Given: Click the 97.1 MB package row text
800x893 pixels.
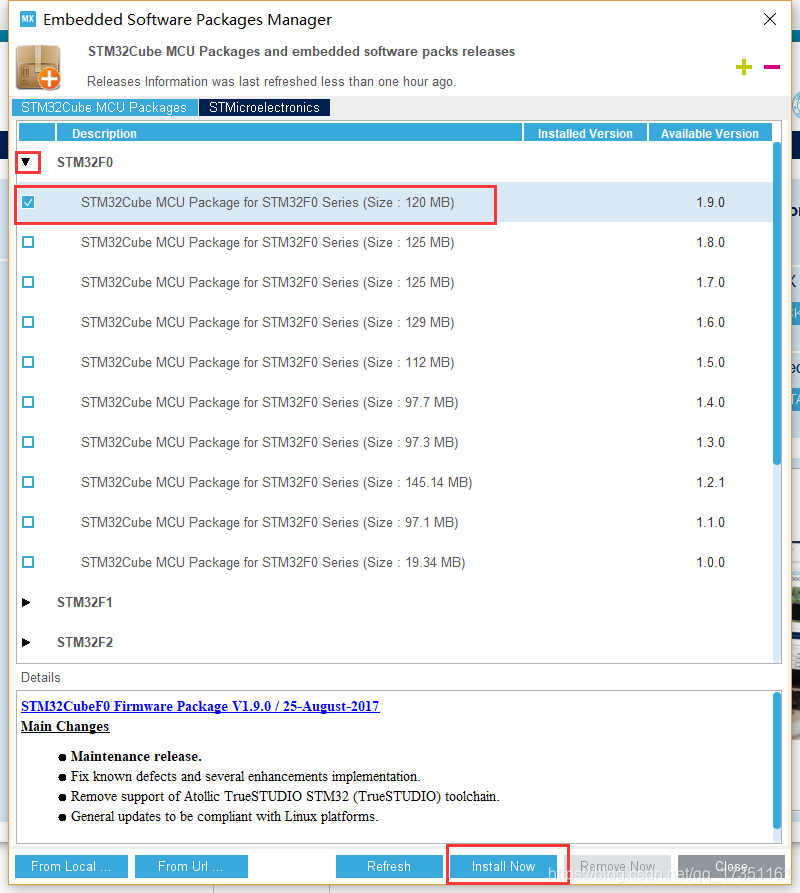Looking at the screenshot, I should point(270,522).
